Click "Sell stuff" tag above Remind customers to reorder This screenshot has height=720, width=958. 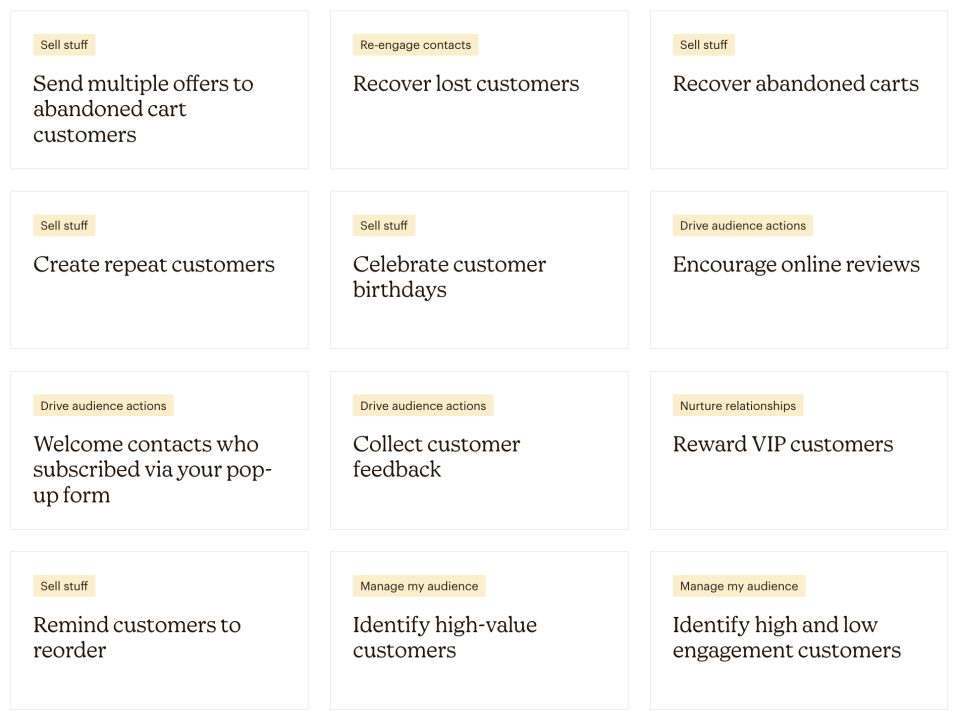click(64, 586)
